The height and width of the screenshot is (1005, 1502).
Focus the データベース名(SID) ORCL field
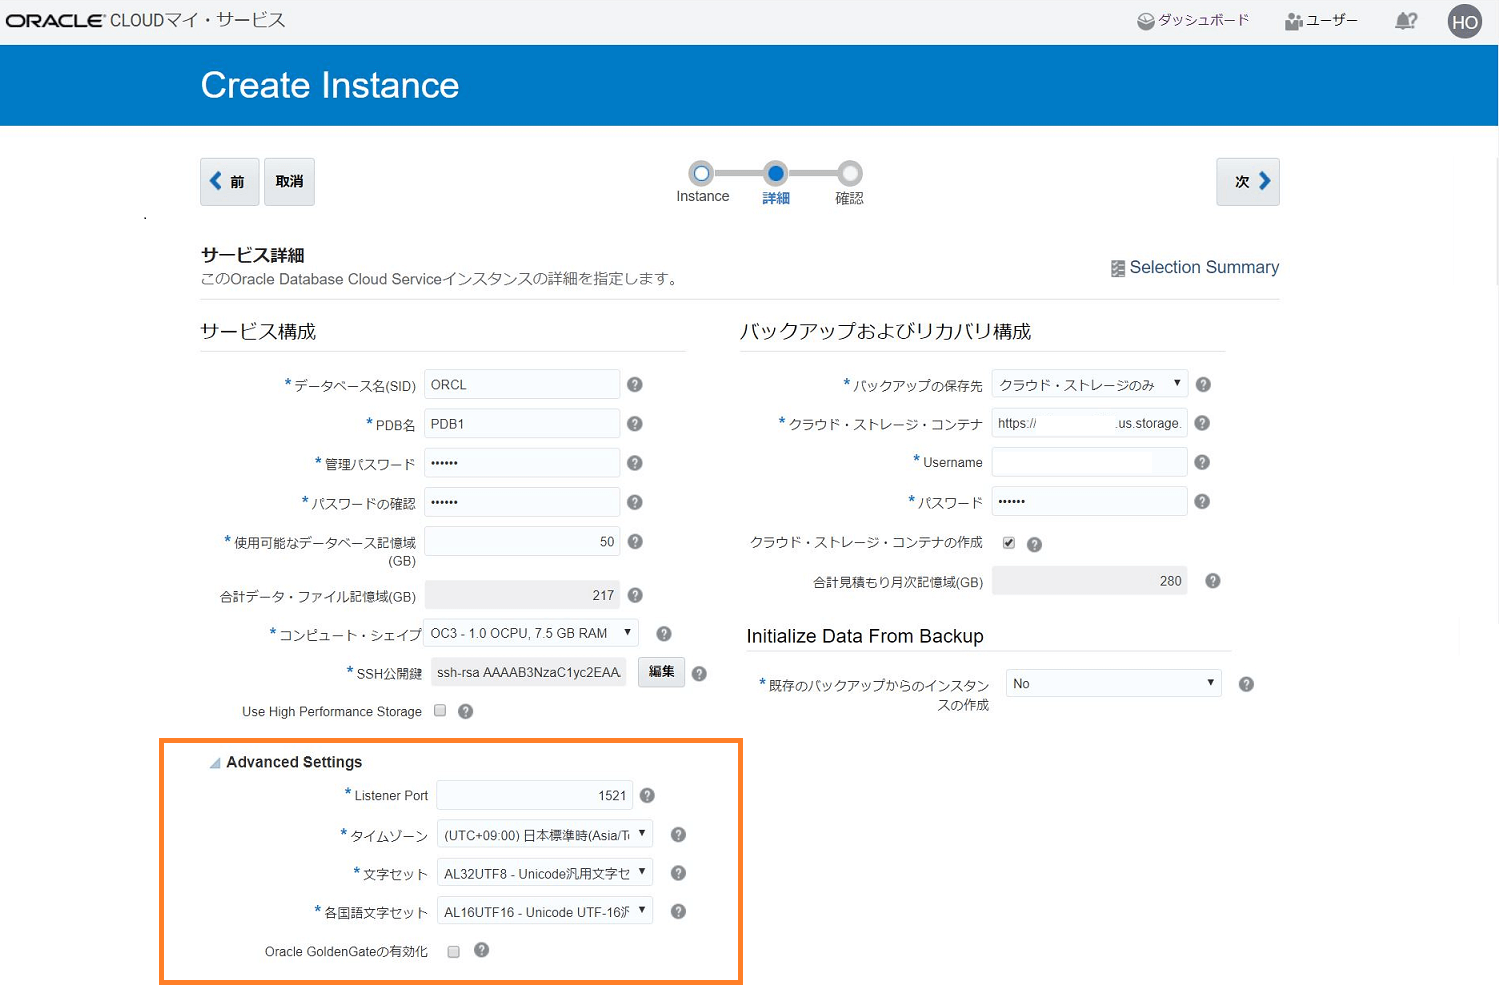522,384
